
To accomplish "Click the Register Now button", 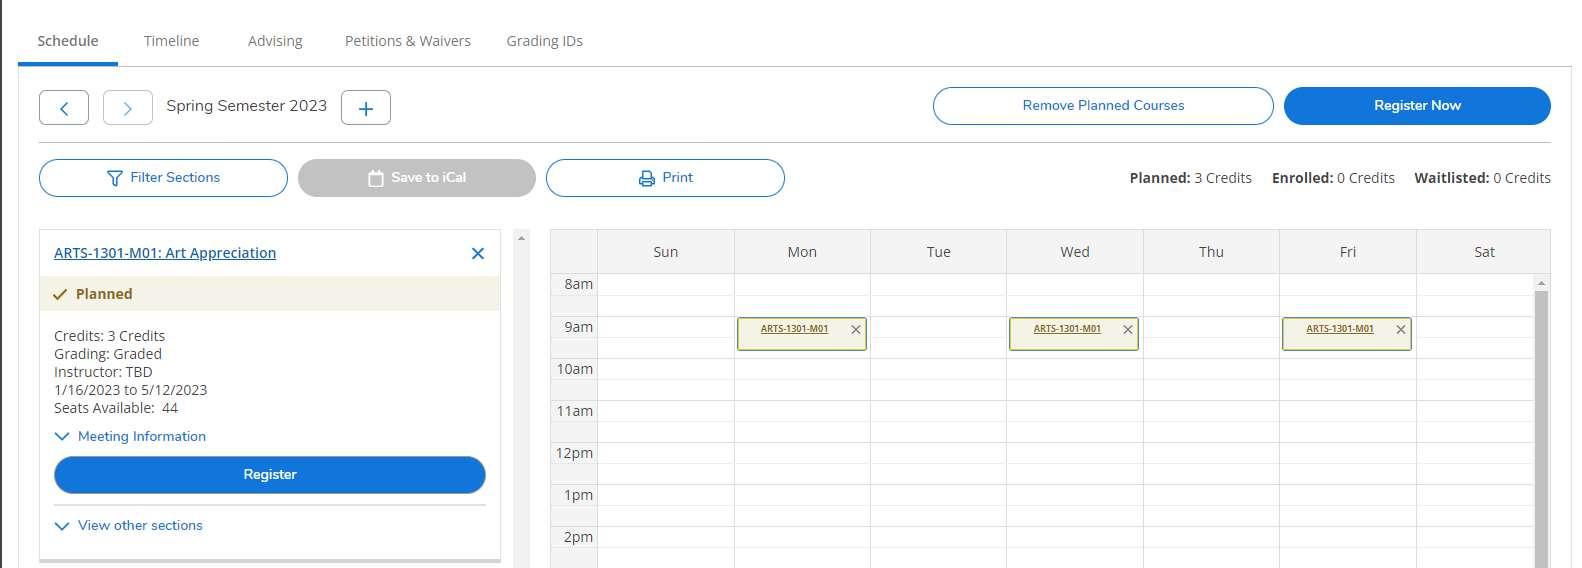I will point(1416,106).
